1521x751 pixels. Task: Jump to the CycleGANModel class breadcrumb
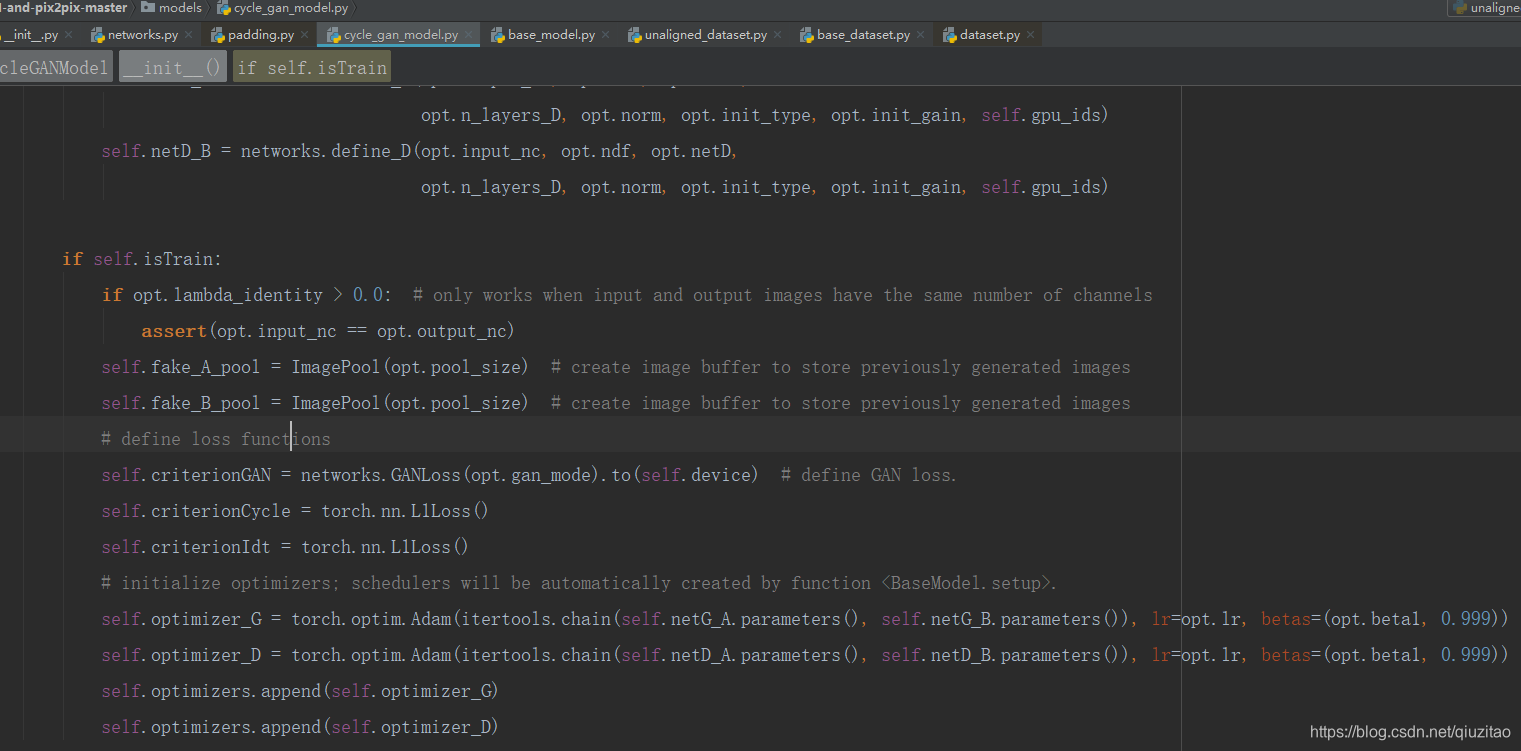(55, 68)
